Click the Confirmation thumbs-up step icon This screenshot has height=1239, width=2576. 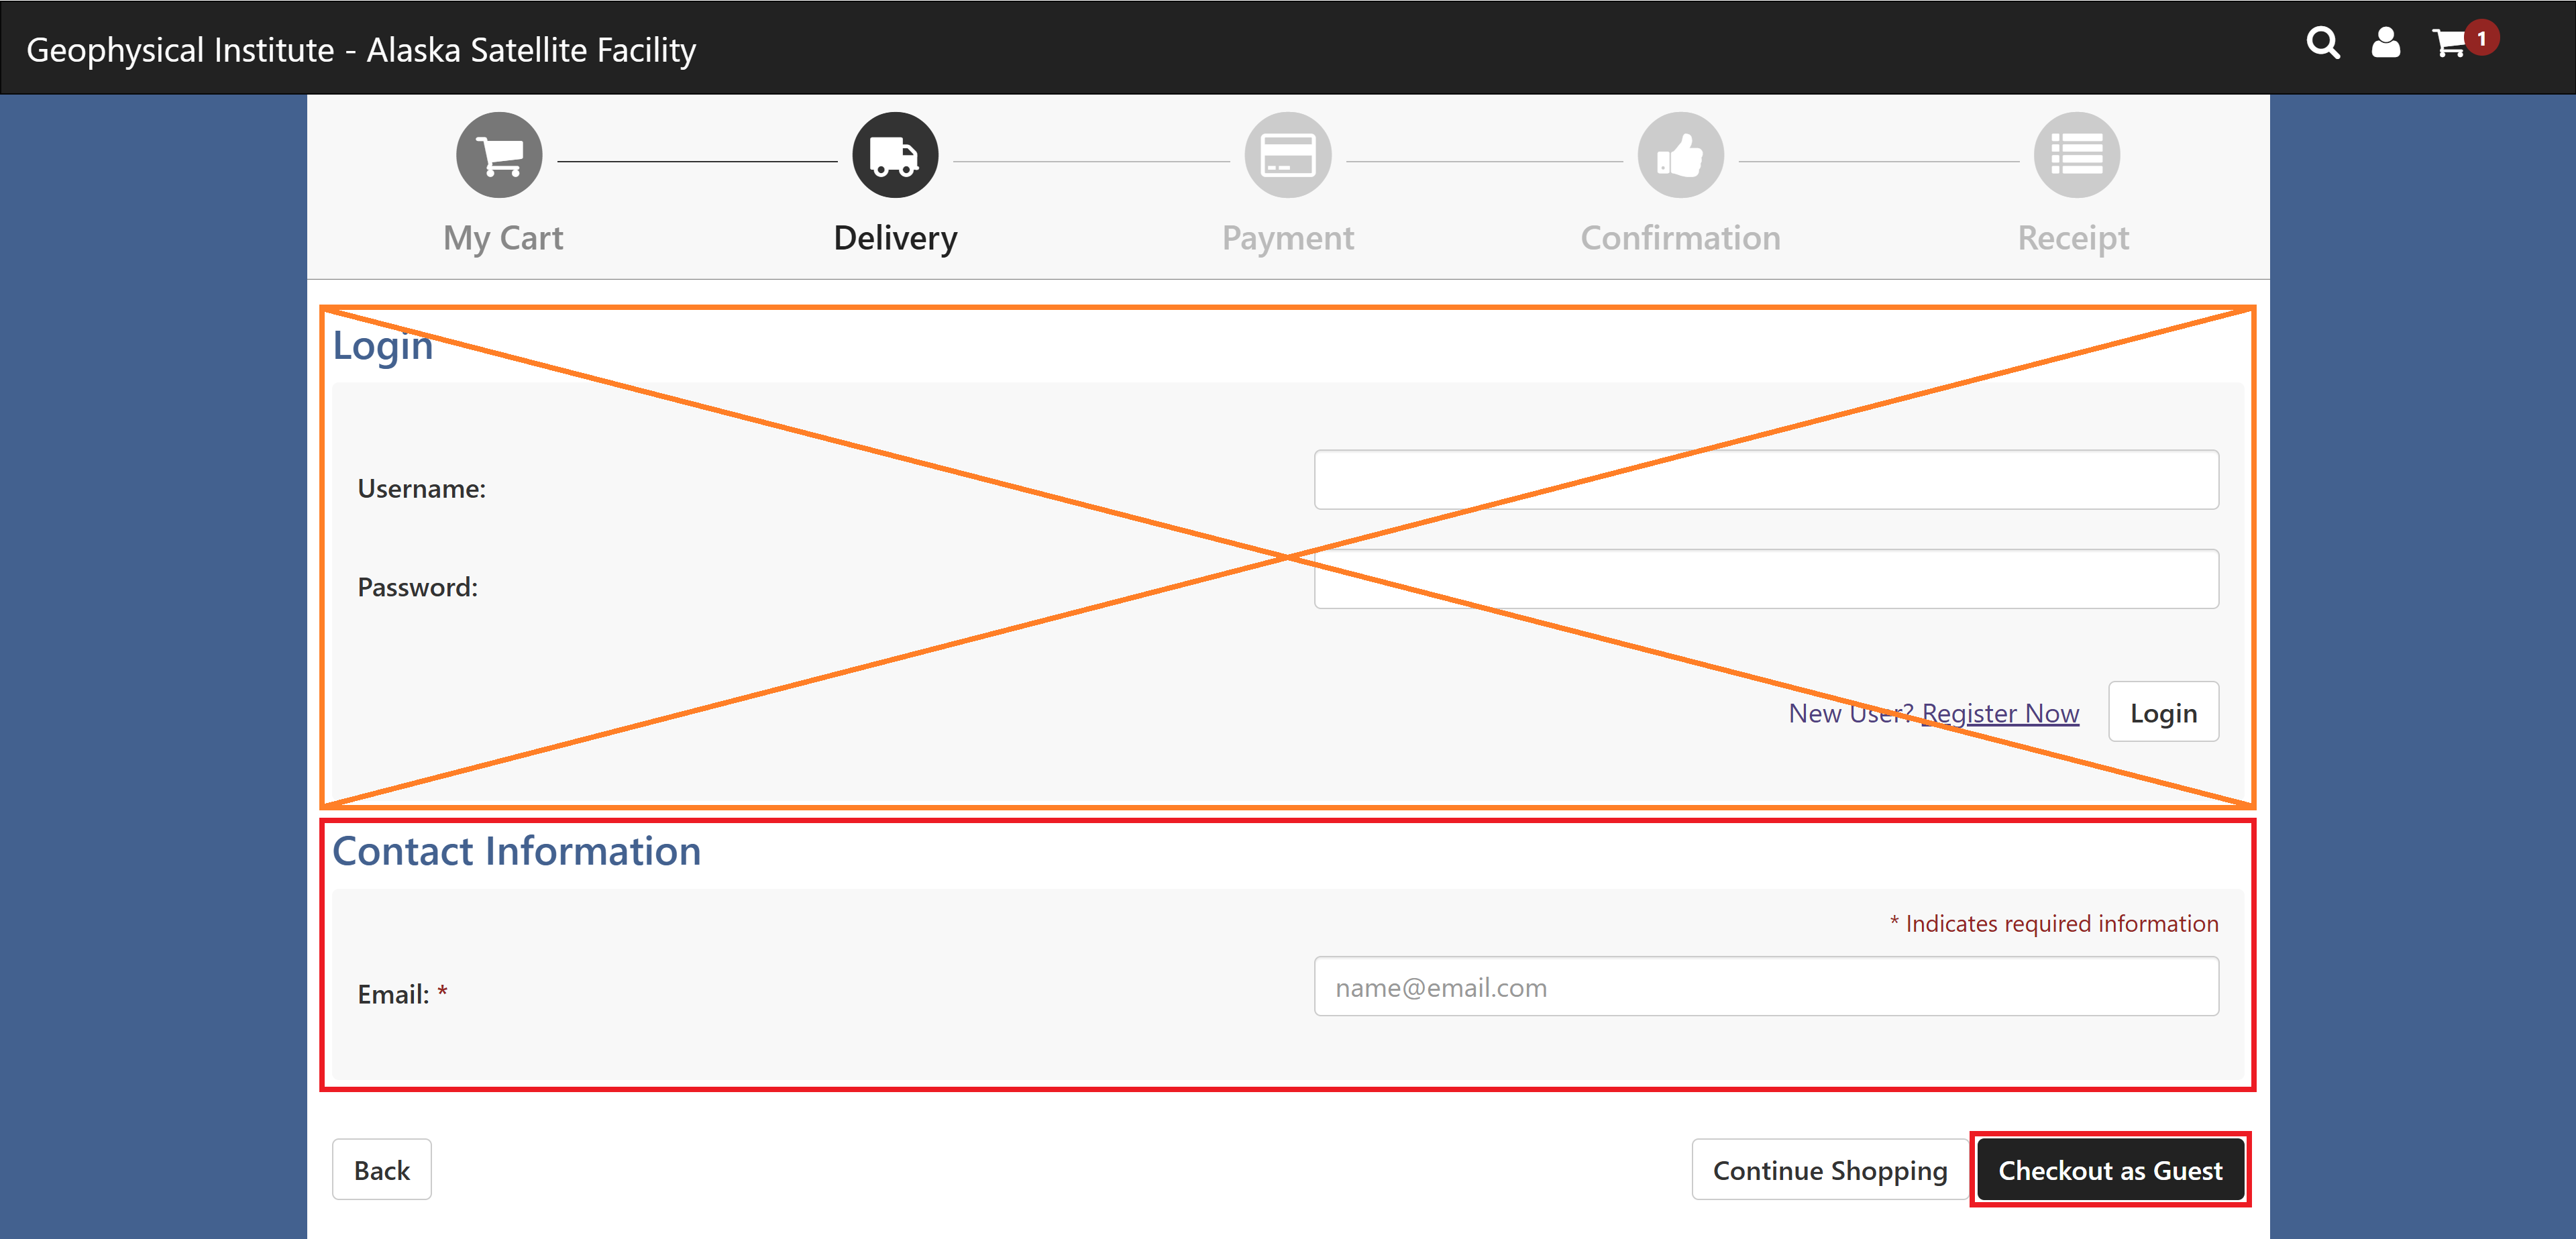coord(1680,156)
